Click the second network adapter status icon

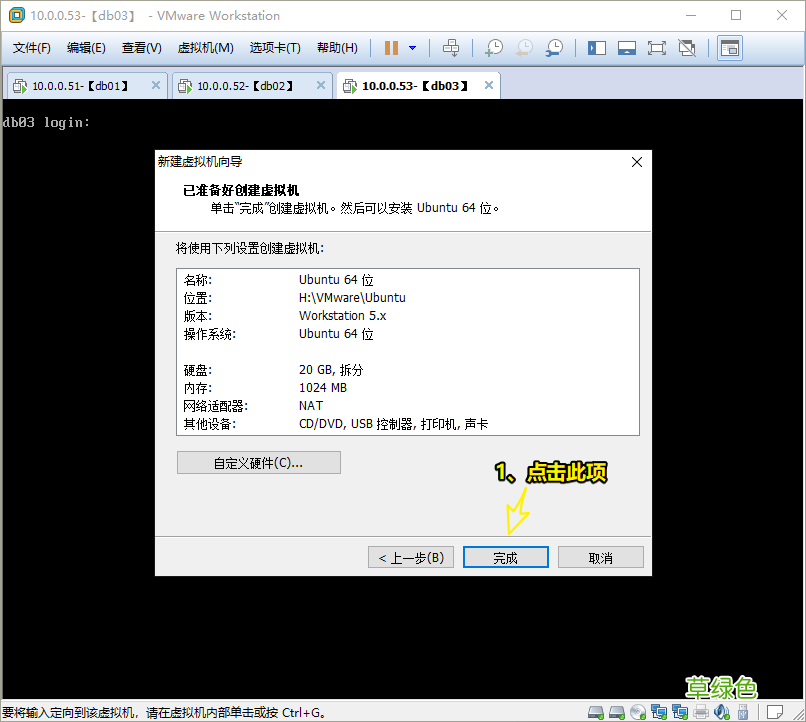pos(680,712)
